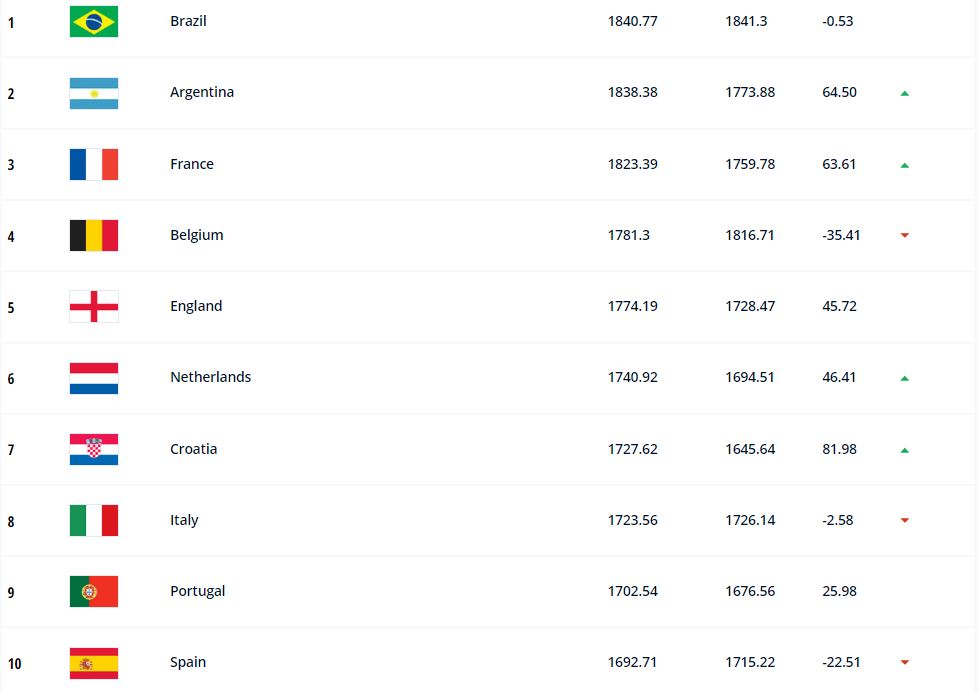978x691 pixels.
Task: Open the Netherlands team name link
Action: pyautogui.click(x=210, y=377)
